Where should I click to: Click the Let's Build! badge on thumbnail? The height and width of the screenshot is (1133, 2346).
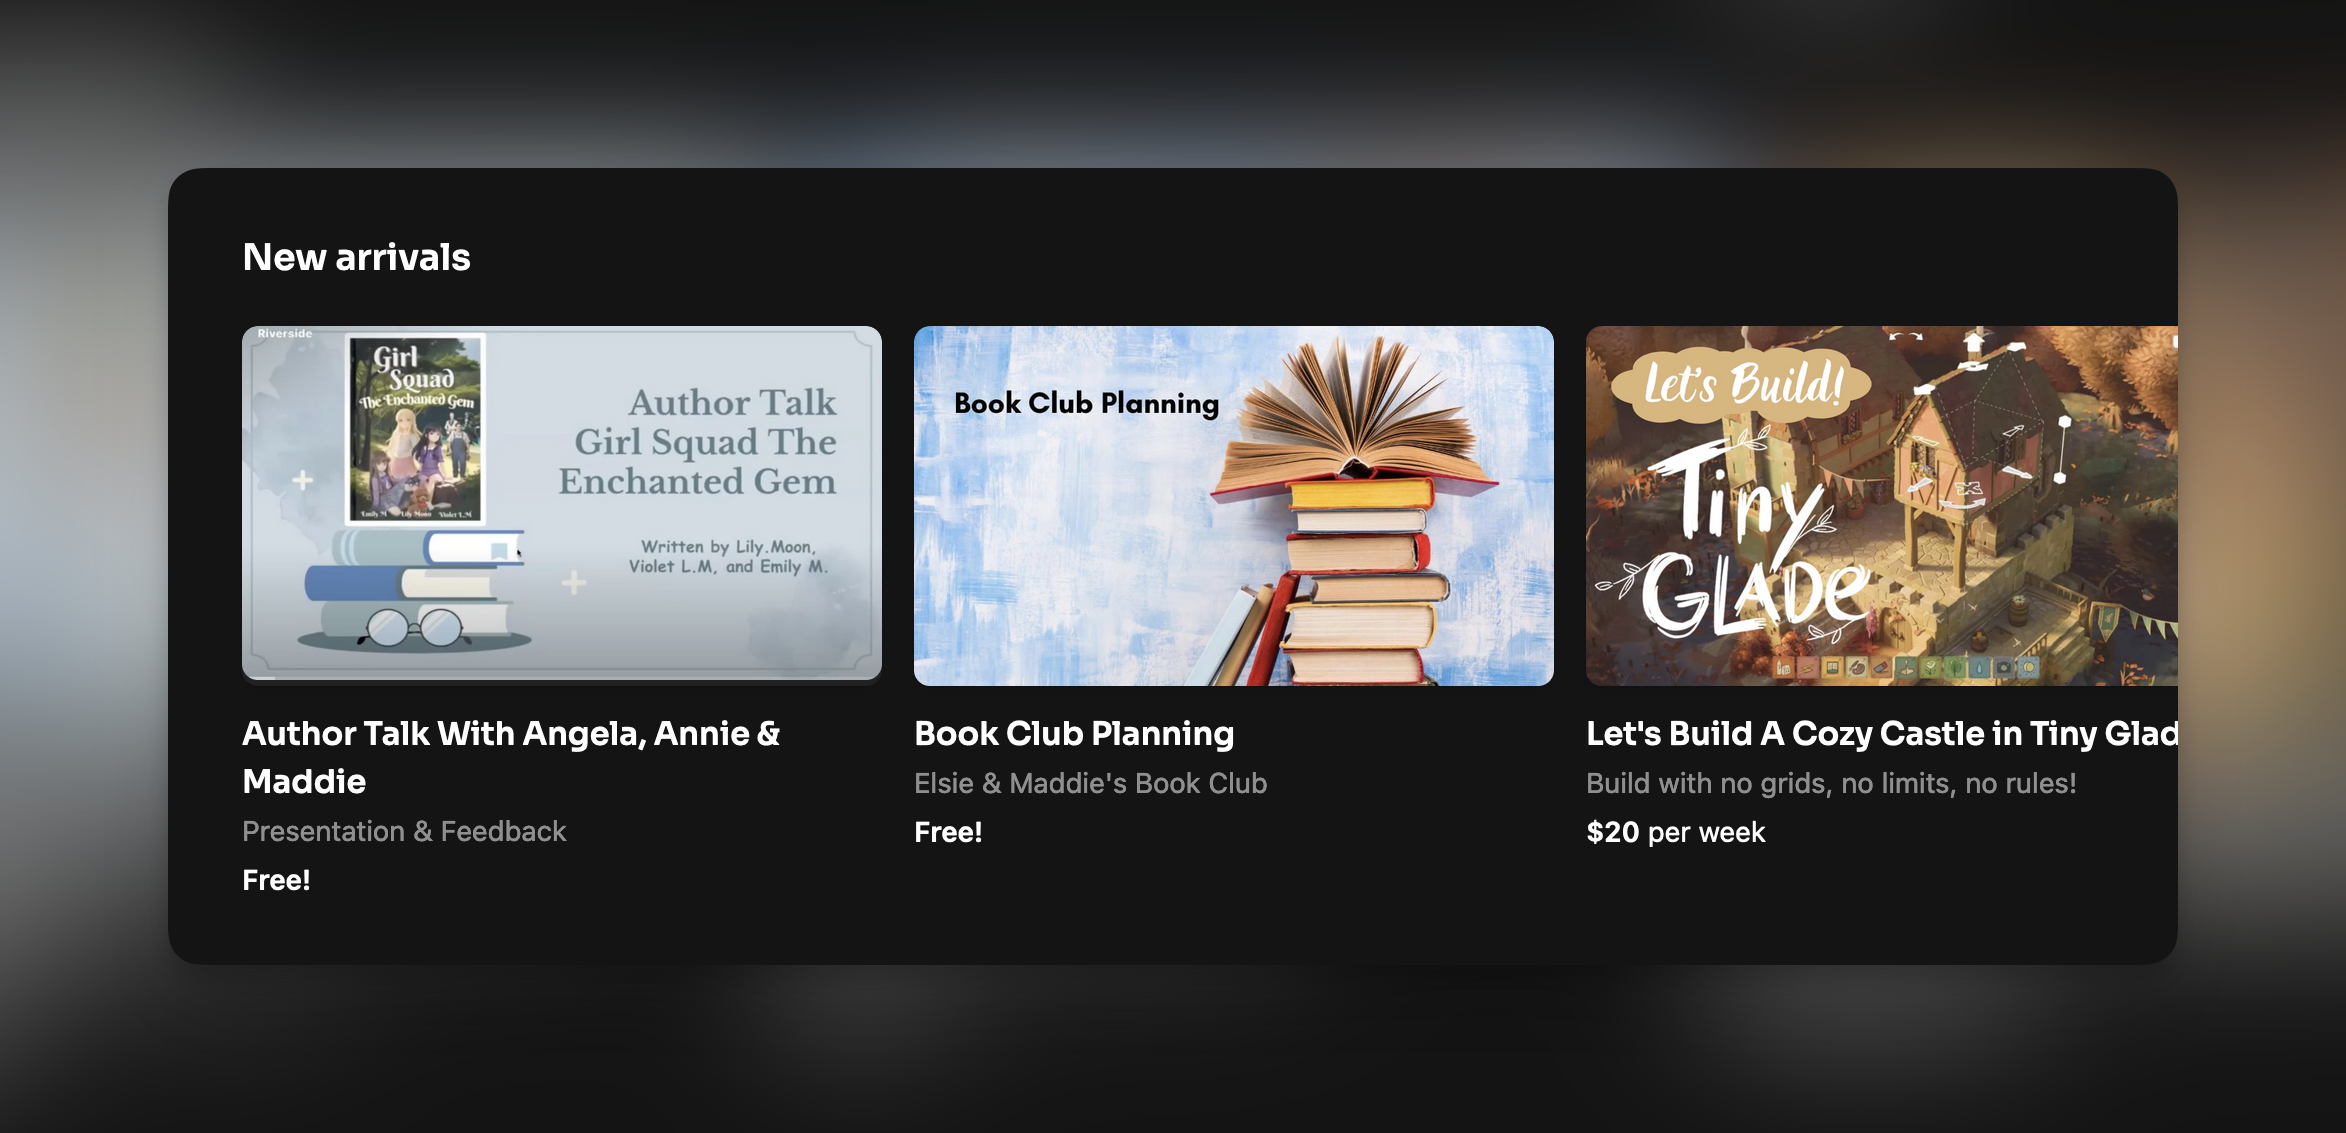tap(1741, 384)
